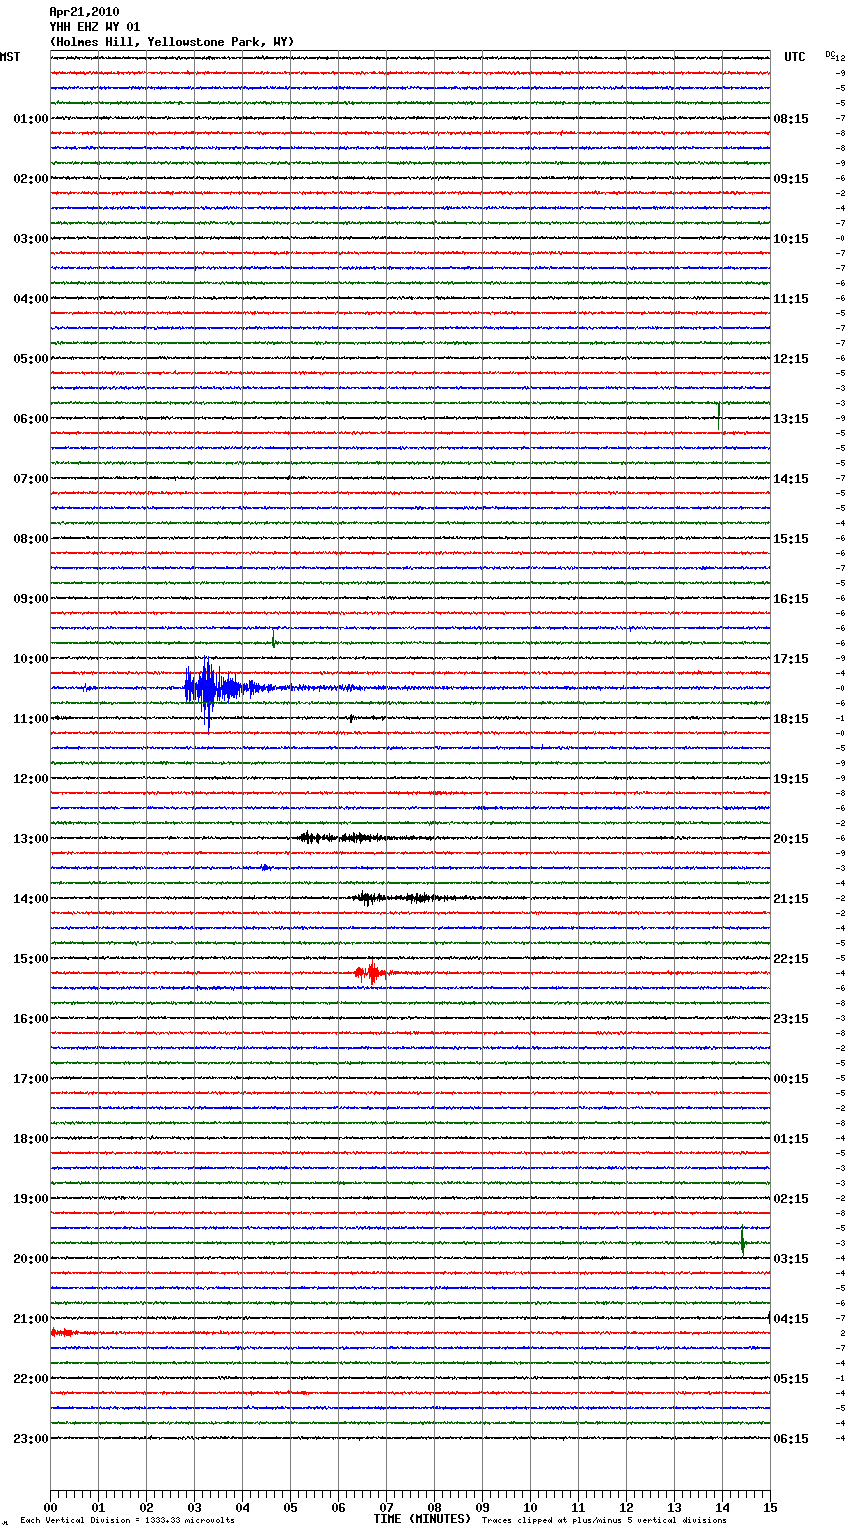Select the 06:00 MST row label
Image resolution: width=850 pixels, height=1534 pixels.
pyautogui.click(x=31, y=419)
